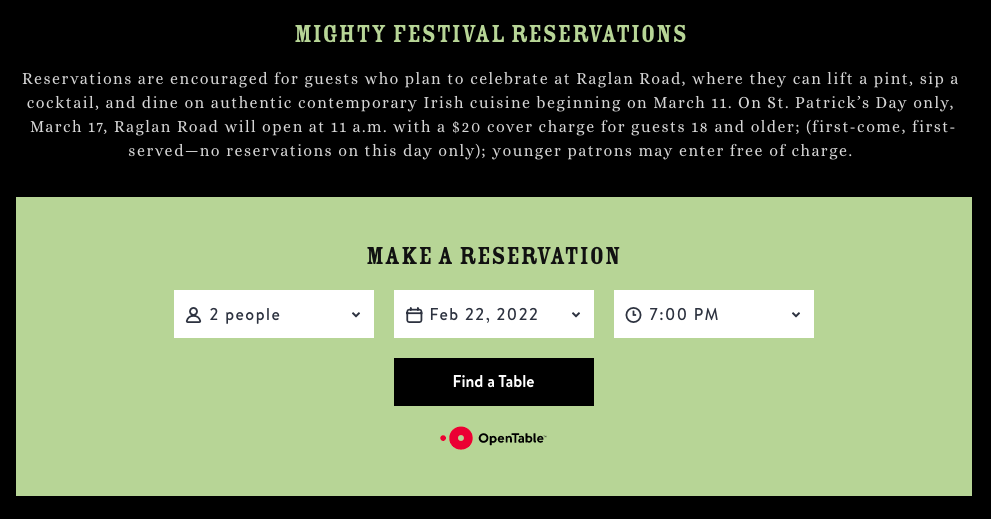Click the Make a Reservation heading
The width and height of the screenshot is (991, 519).
(x=494, y=256)
